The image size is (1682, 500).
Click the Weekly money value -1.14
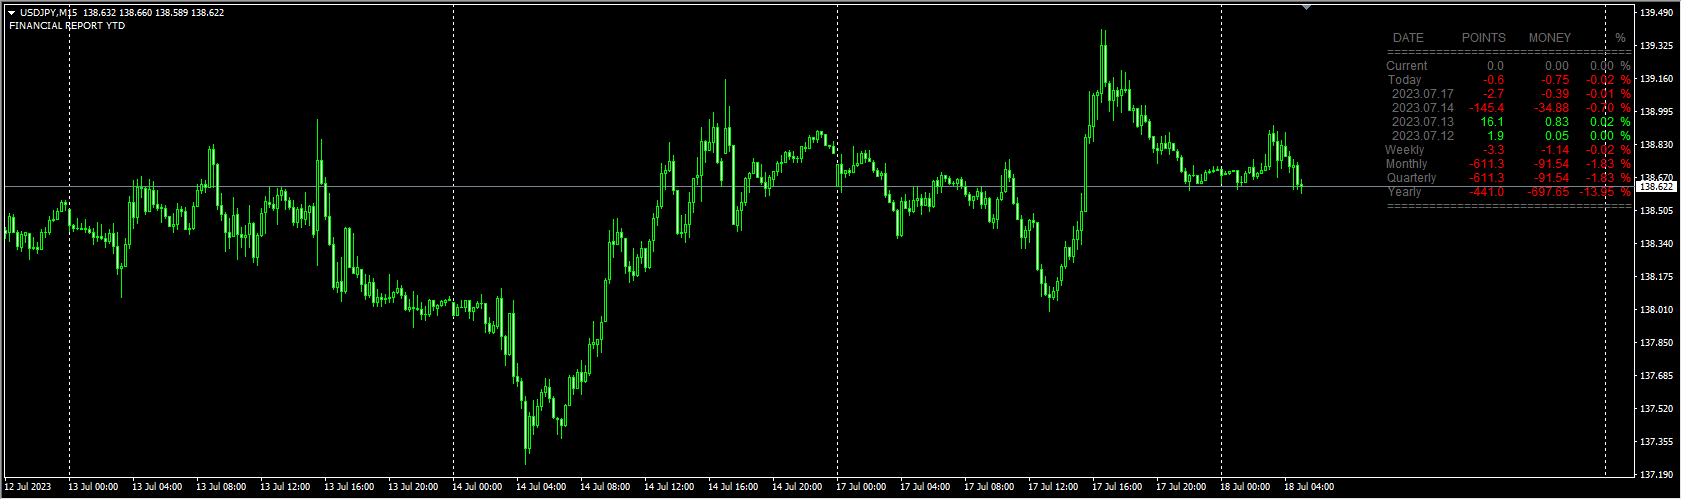point(1554,150)
